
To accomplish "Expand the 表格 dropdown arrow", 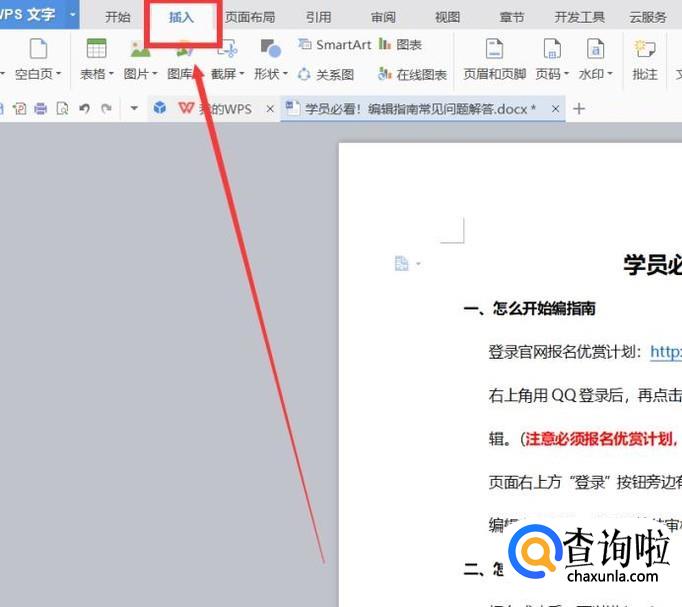I will pos(111,73).
